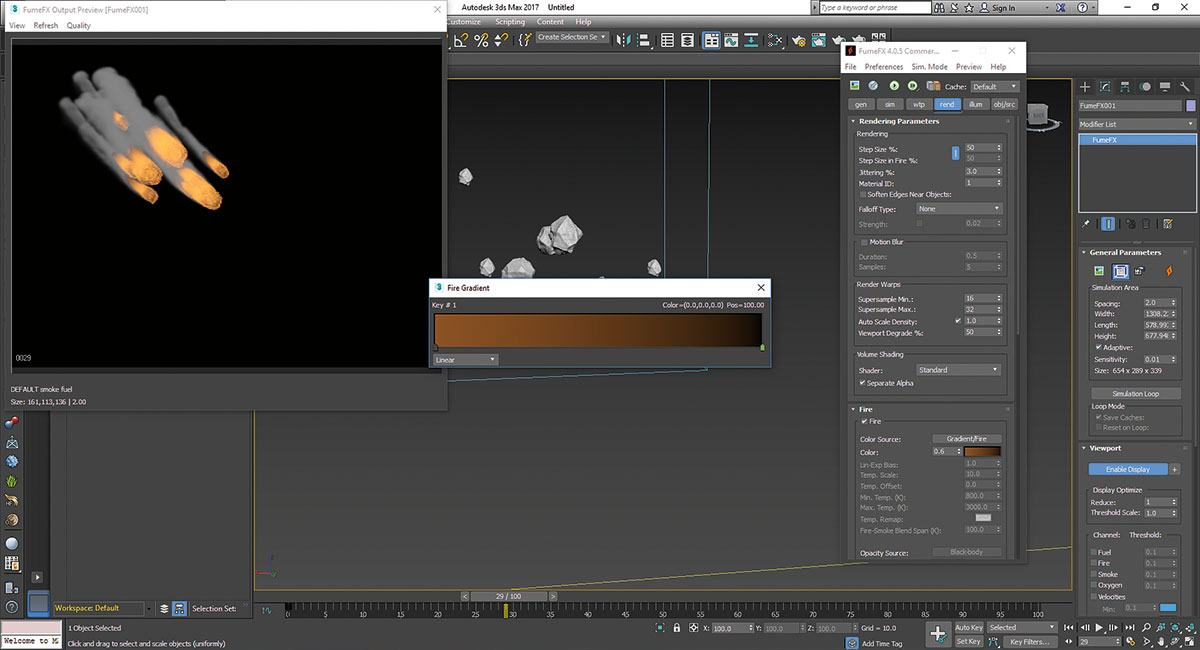Screen dimensions: 1200x650
Task: Open the Modify tab in command panel
Action: click(x=1105, y=87)
